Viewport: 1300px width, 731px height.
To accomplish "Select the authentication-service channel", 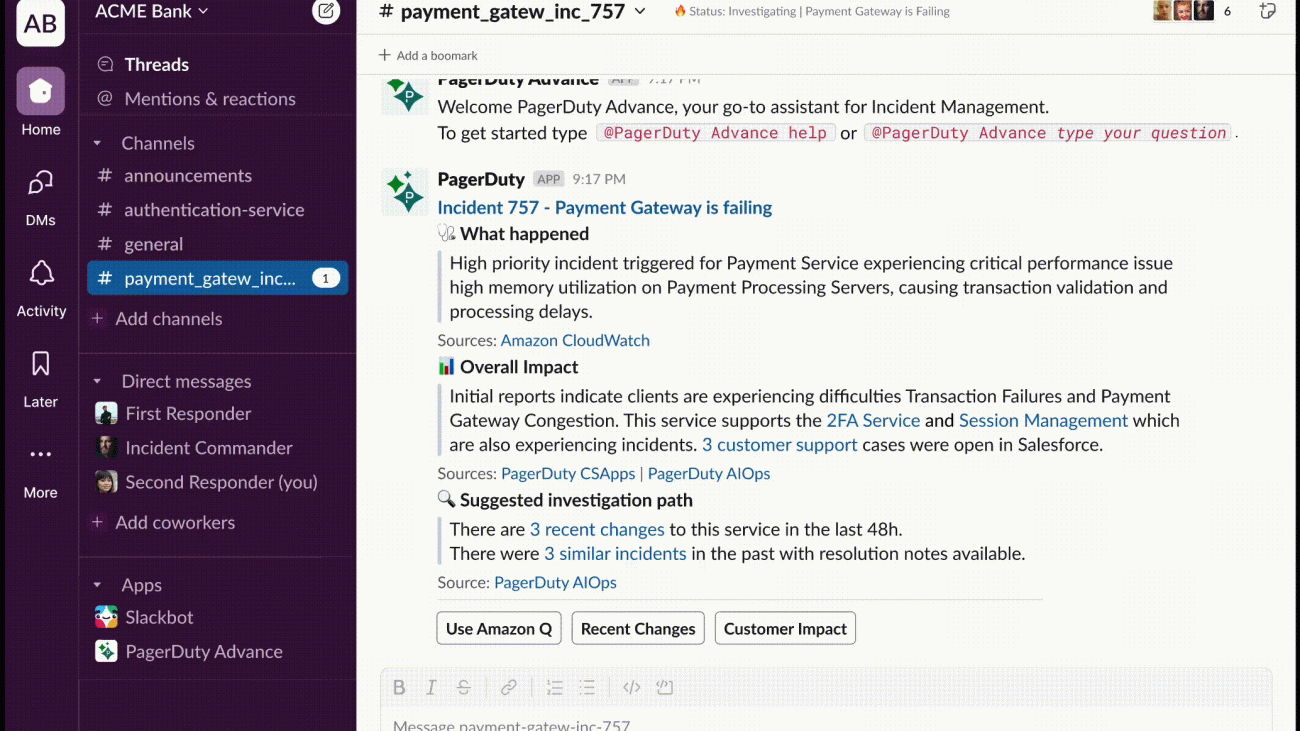I will (214, 209).
